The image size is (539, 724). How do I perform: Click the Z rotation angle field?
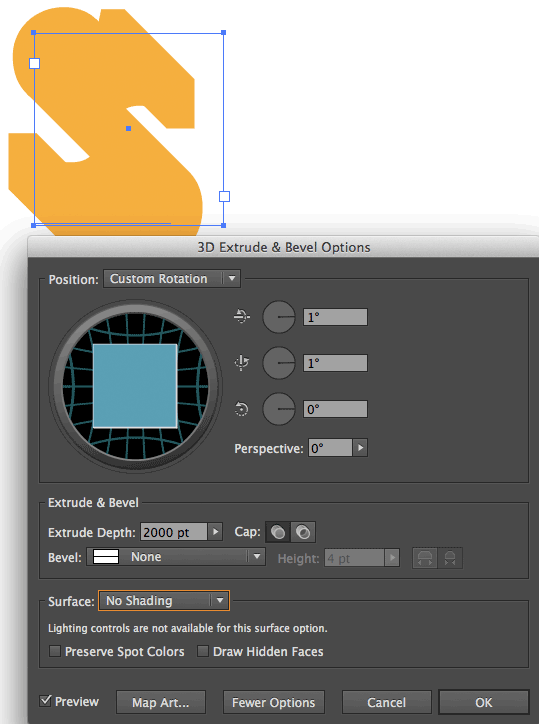click(x=335, y=409)
